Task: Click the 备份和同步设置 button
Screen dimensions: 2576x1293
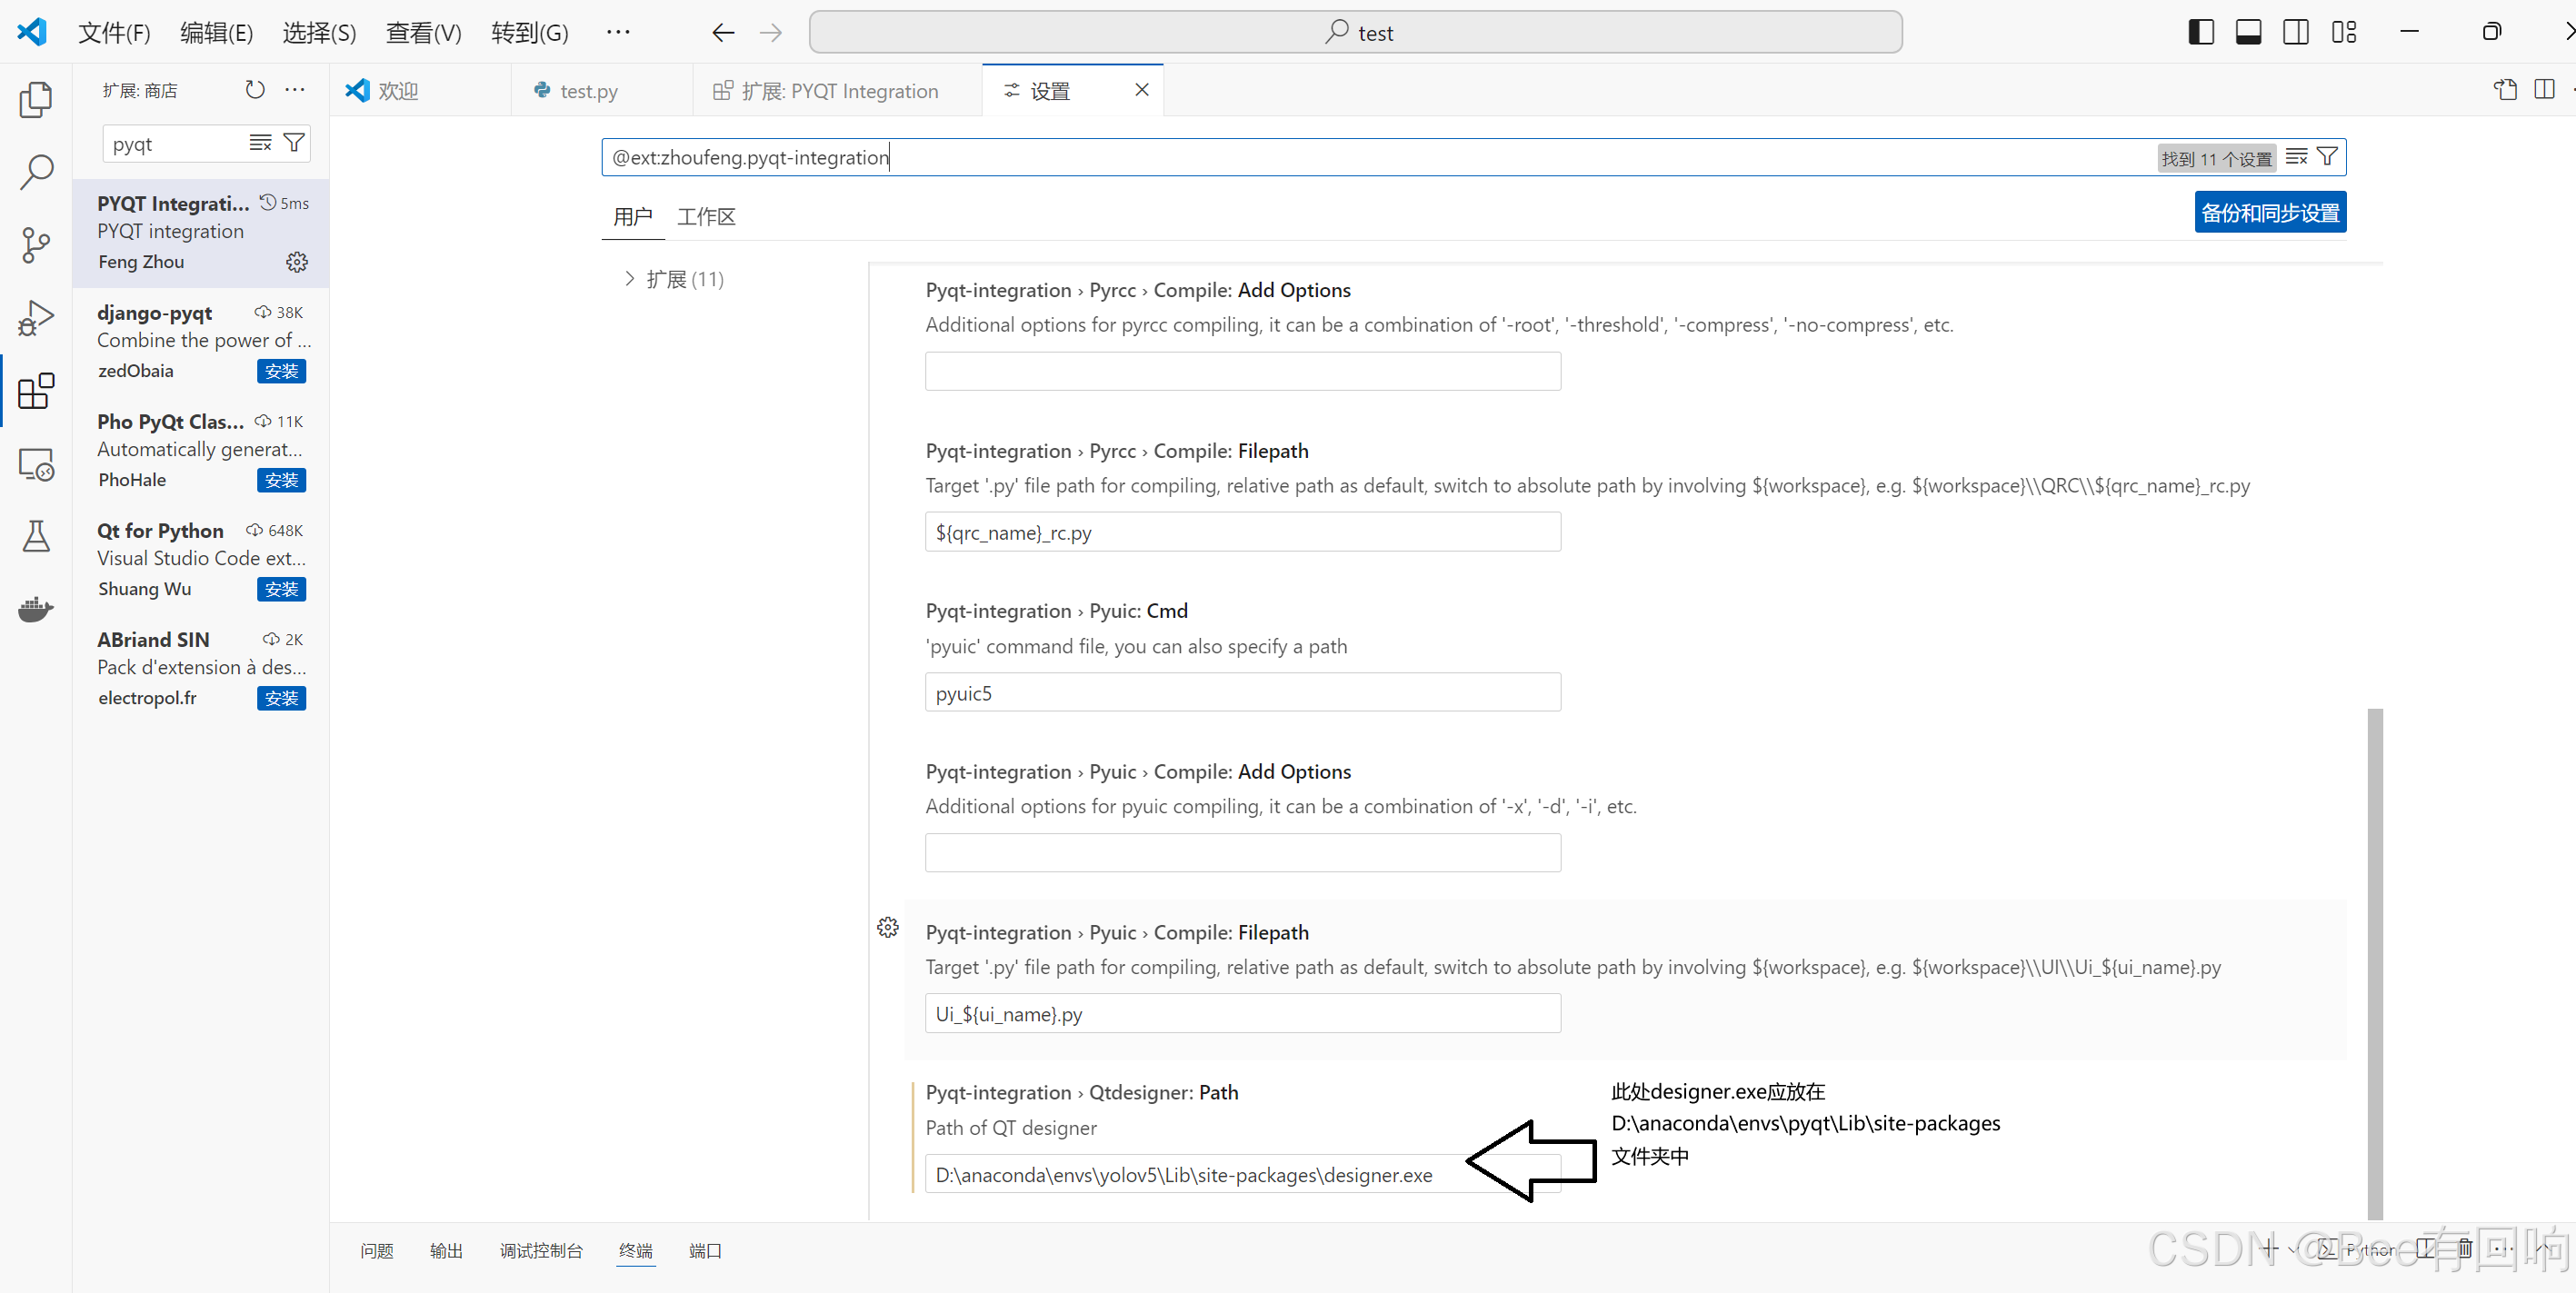Action: tap(2269, 213)
